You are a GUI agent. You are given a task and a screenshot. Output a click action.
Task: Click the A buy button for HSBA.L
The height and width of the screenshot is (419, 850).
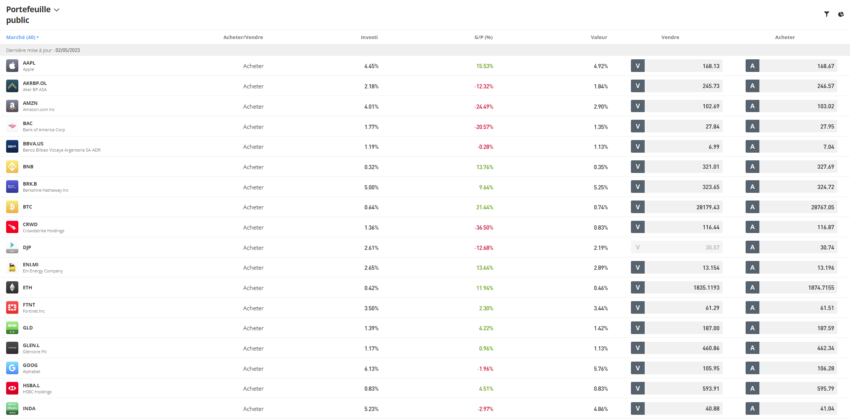click(752, 388)
